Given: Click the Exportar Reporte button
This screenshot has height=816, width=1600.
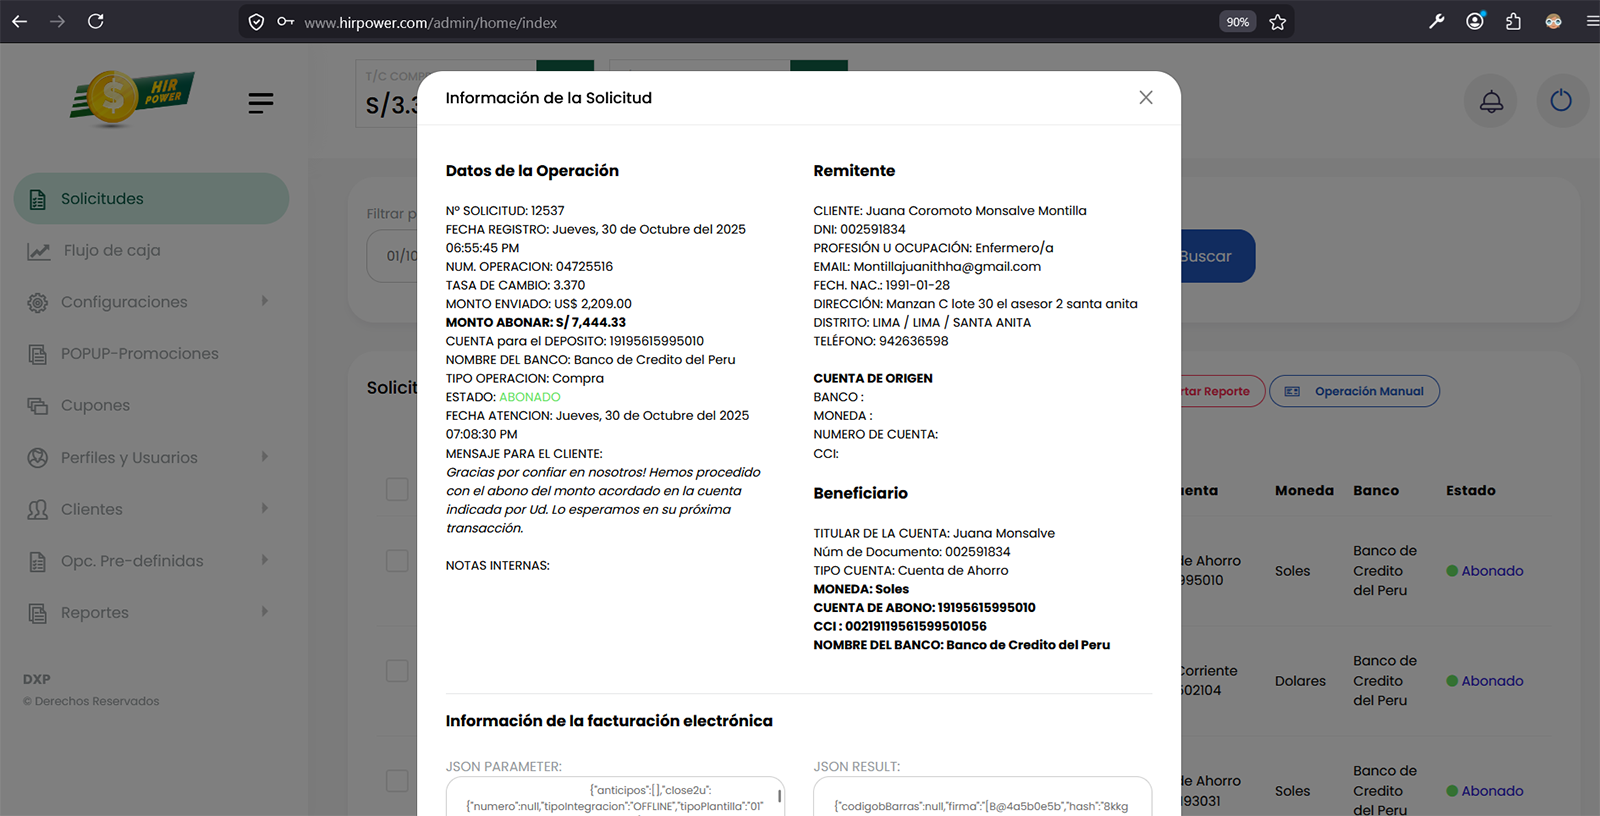Looking at the screenshot, I should click(x=1223, y=391).
